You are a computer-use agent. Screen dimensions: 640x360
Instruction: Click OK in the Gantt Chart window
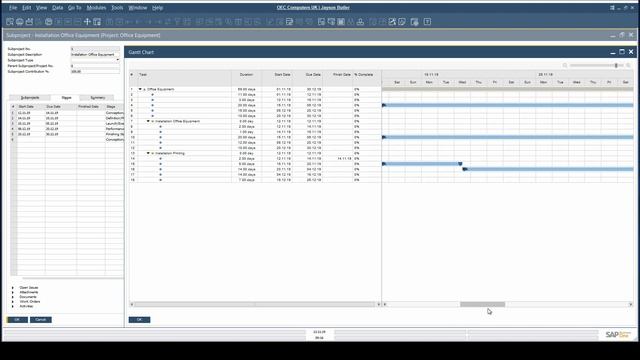pos(139,320)
